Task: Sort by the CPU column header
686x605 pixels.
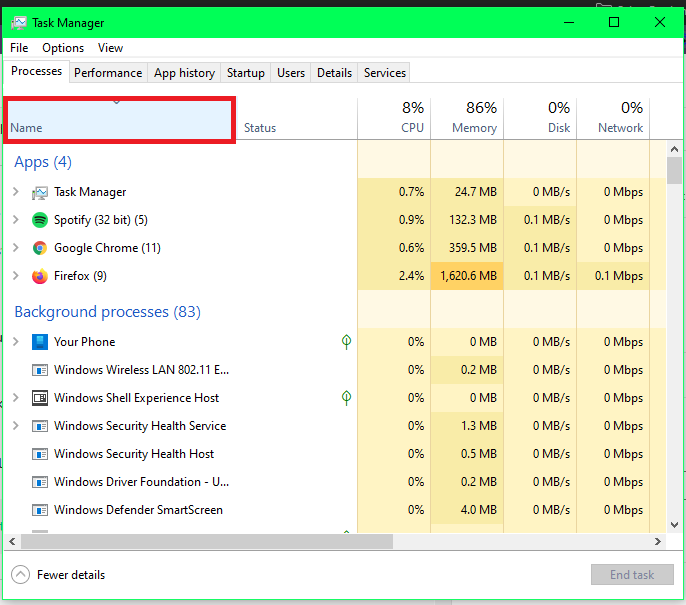Action: point(394,120)
